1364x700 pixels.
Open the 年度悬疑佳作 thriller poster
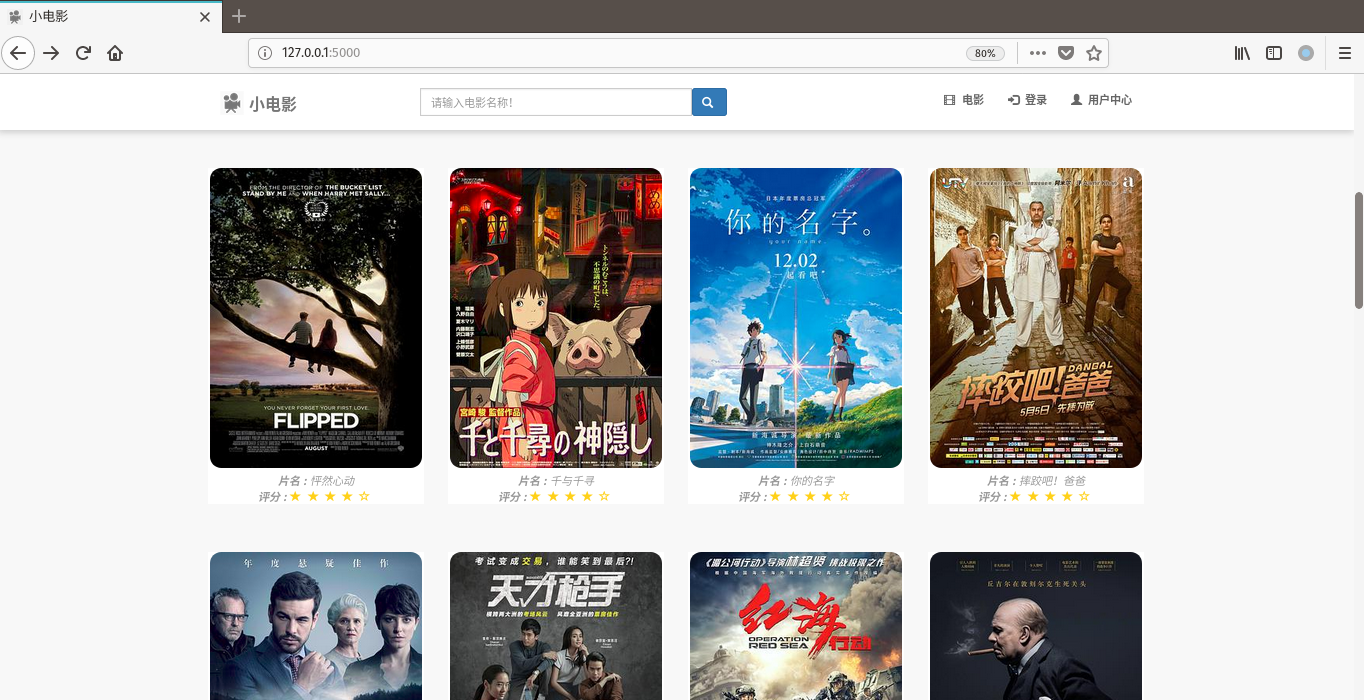(316, 626)
